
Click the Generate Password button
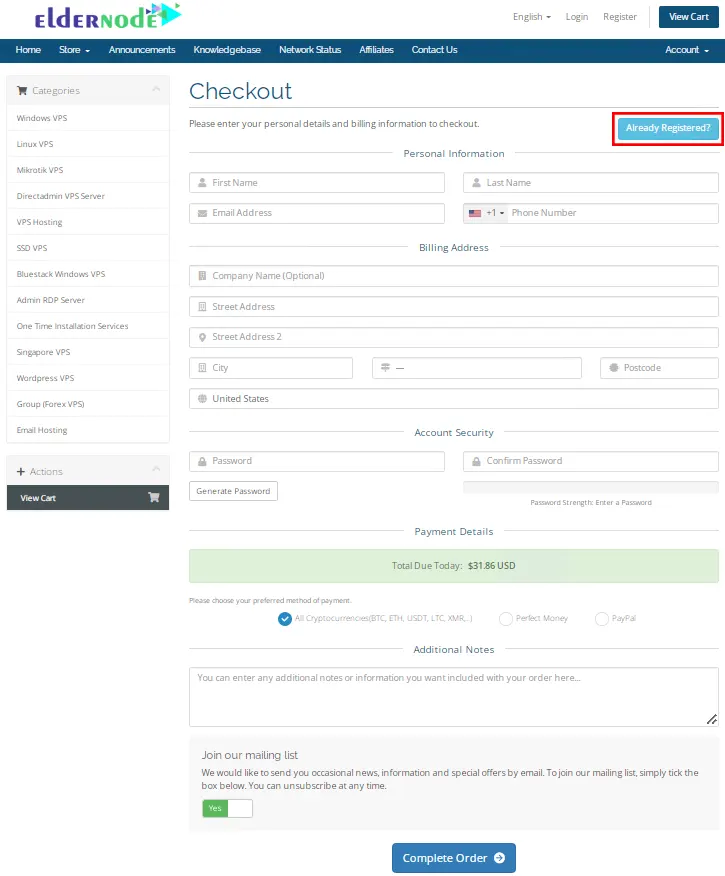point(233,491)
